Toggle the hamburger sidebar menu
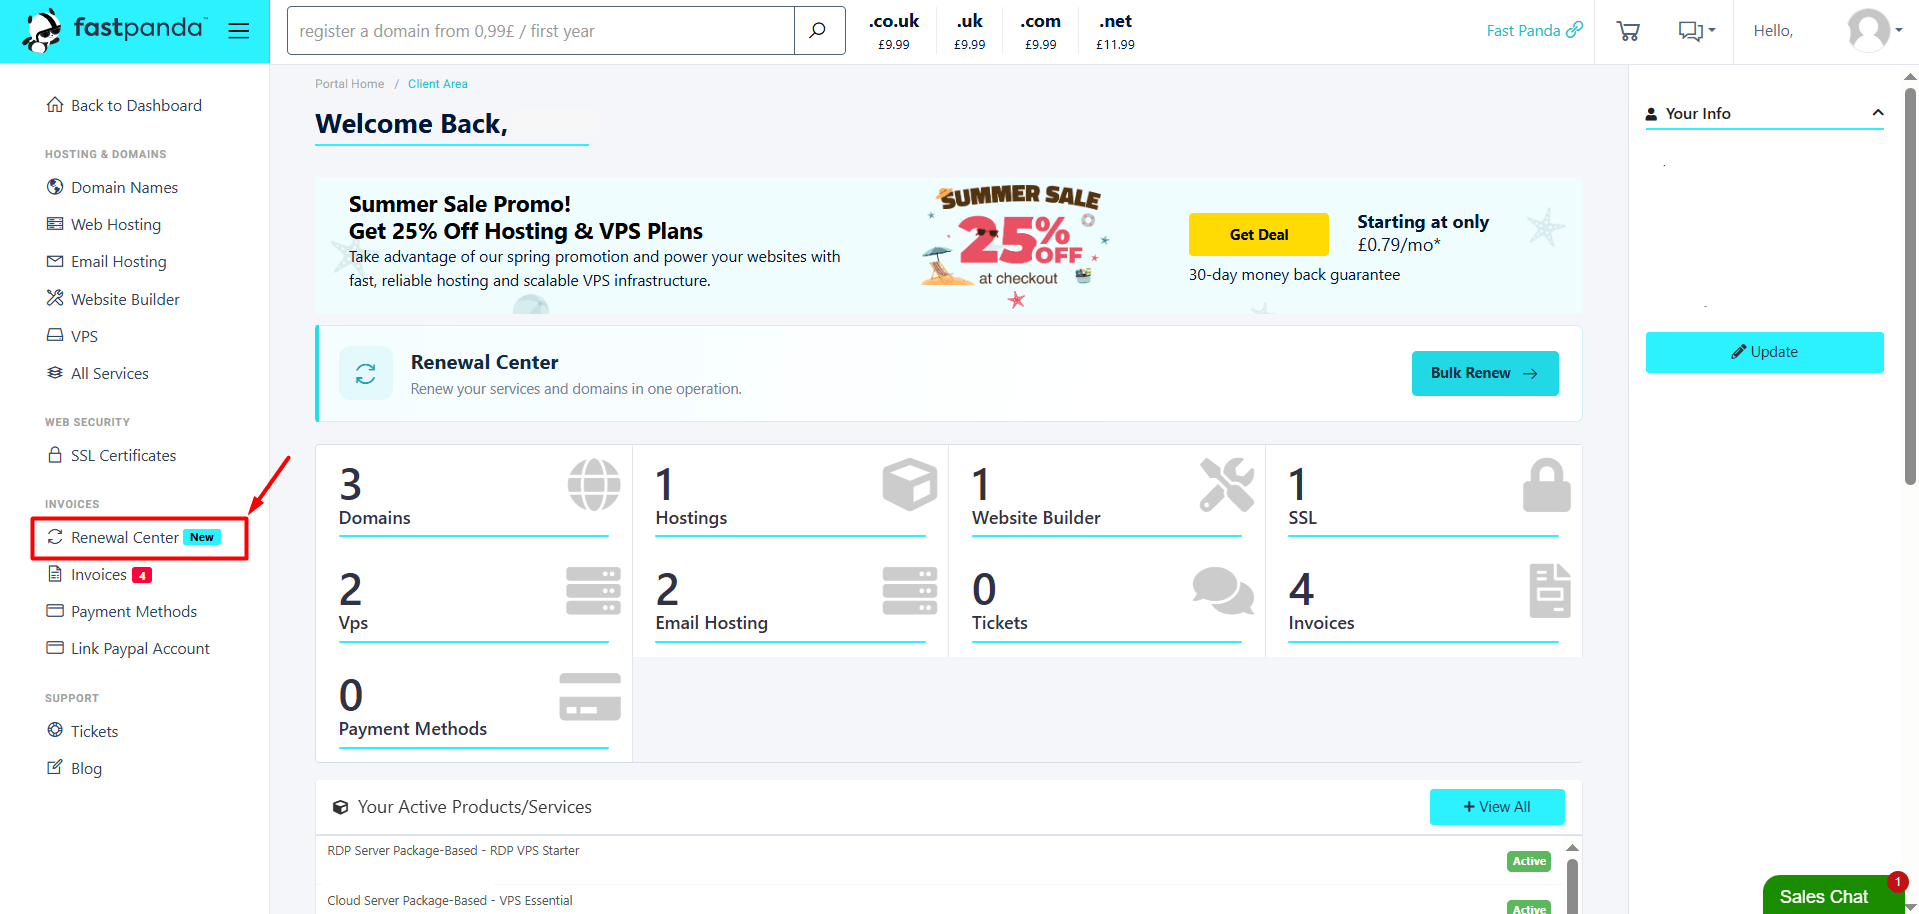This screenshot has width=1919, height=914. click(x=238, y=31)
